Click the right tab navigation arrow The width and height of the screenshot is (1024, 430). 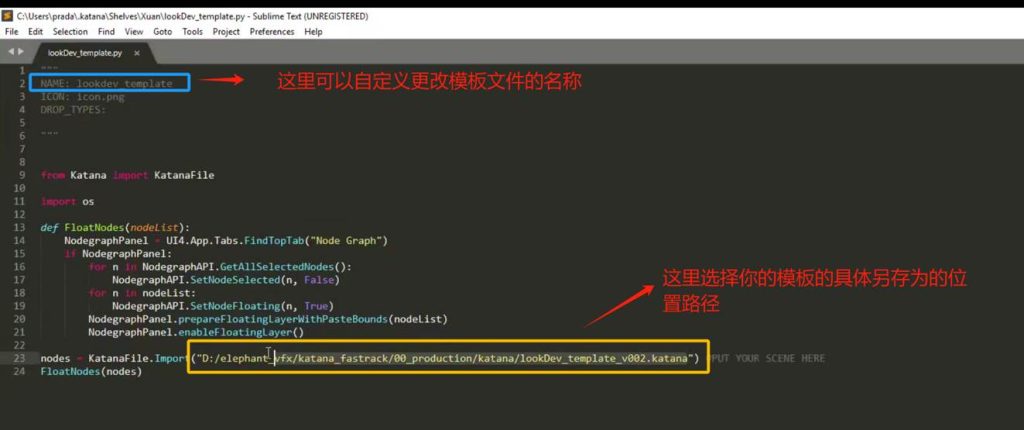click(21, 51)
